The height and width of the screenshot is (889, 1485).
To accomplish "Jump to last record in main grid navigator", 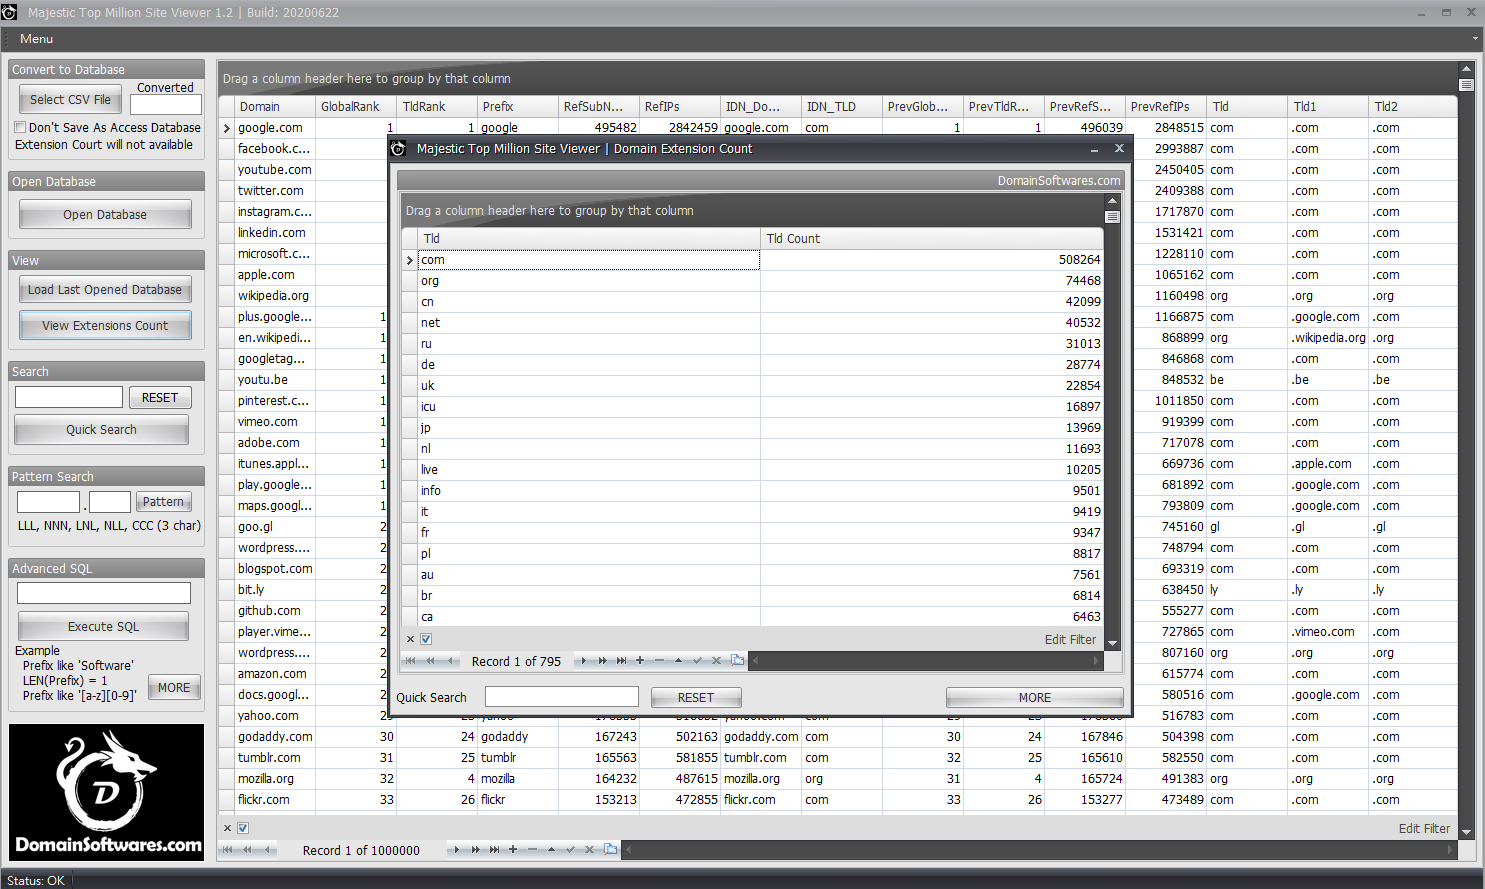I will pos(494,850).
